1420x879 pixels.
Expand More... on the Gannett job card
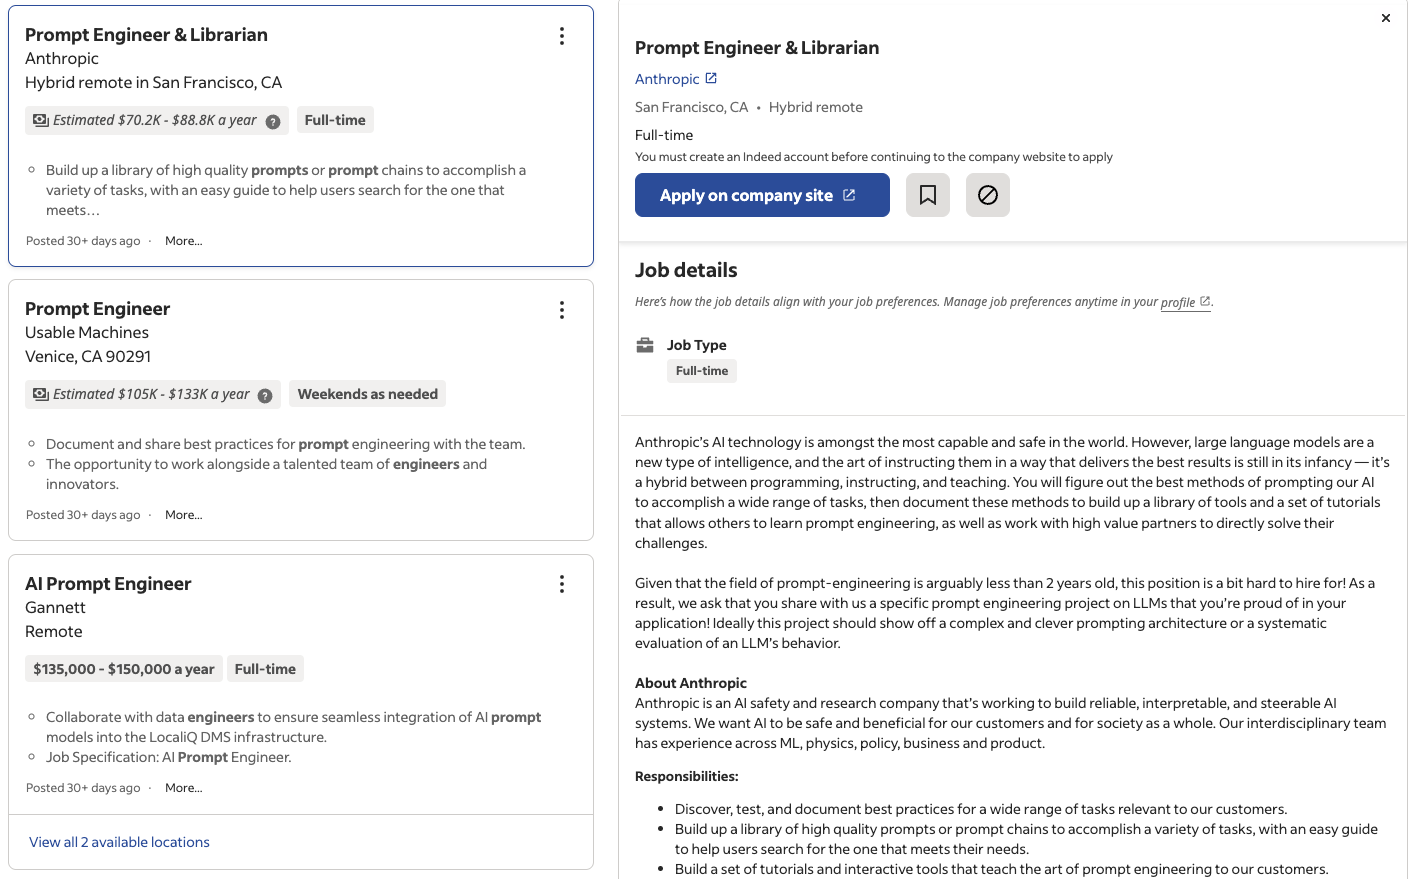point(184,788)
